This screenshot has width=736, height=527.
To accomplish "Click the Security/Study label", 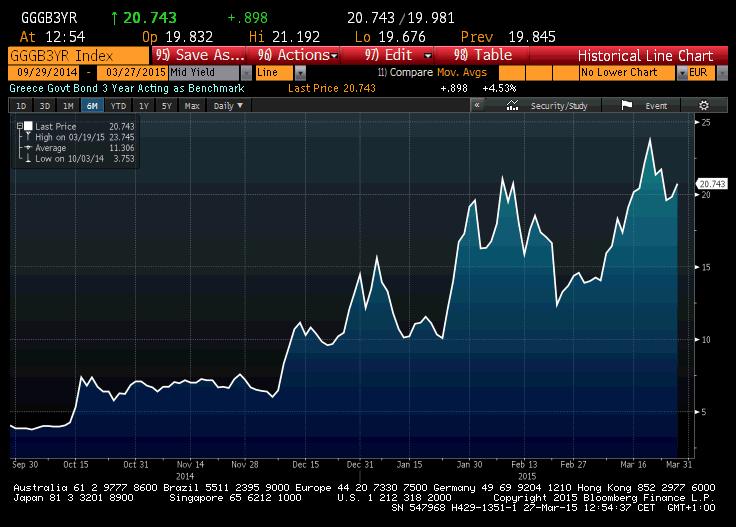I will (559, 106).
